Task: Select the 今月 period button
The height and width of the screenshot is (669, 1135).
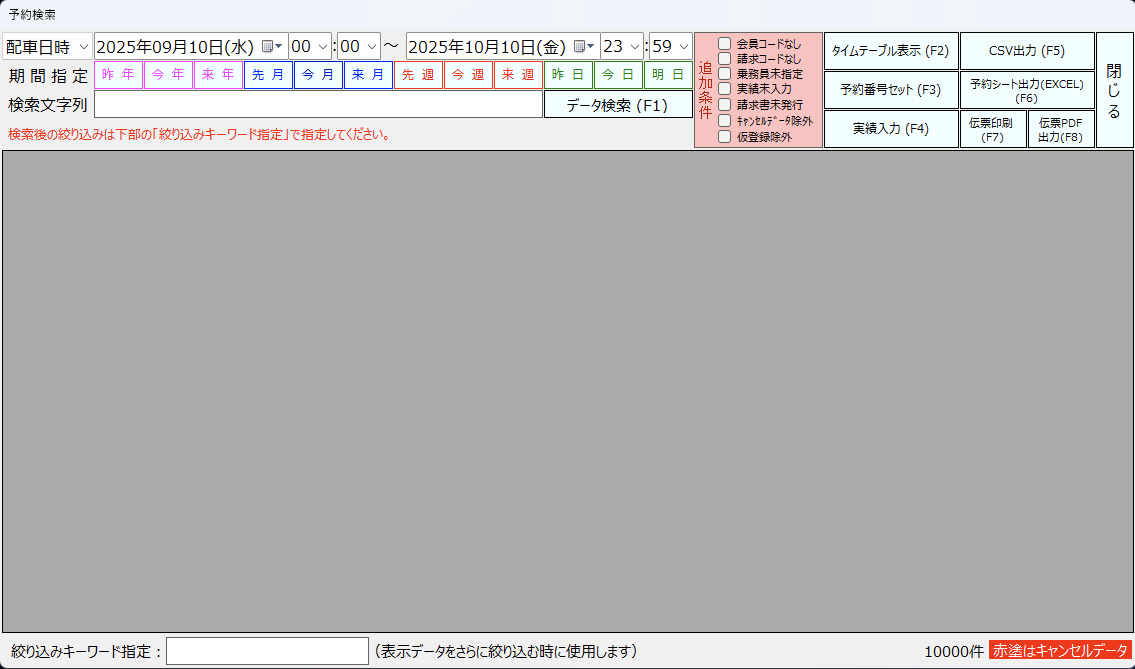Action: tap(318, 74)
